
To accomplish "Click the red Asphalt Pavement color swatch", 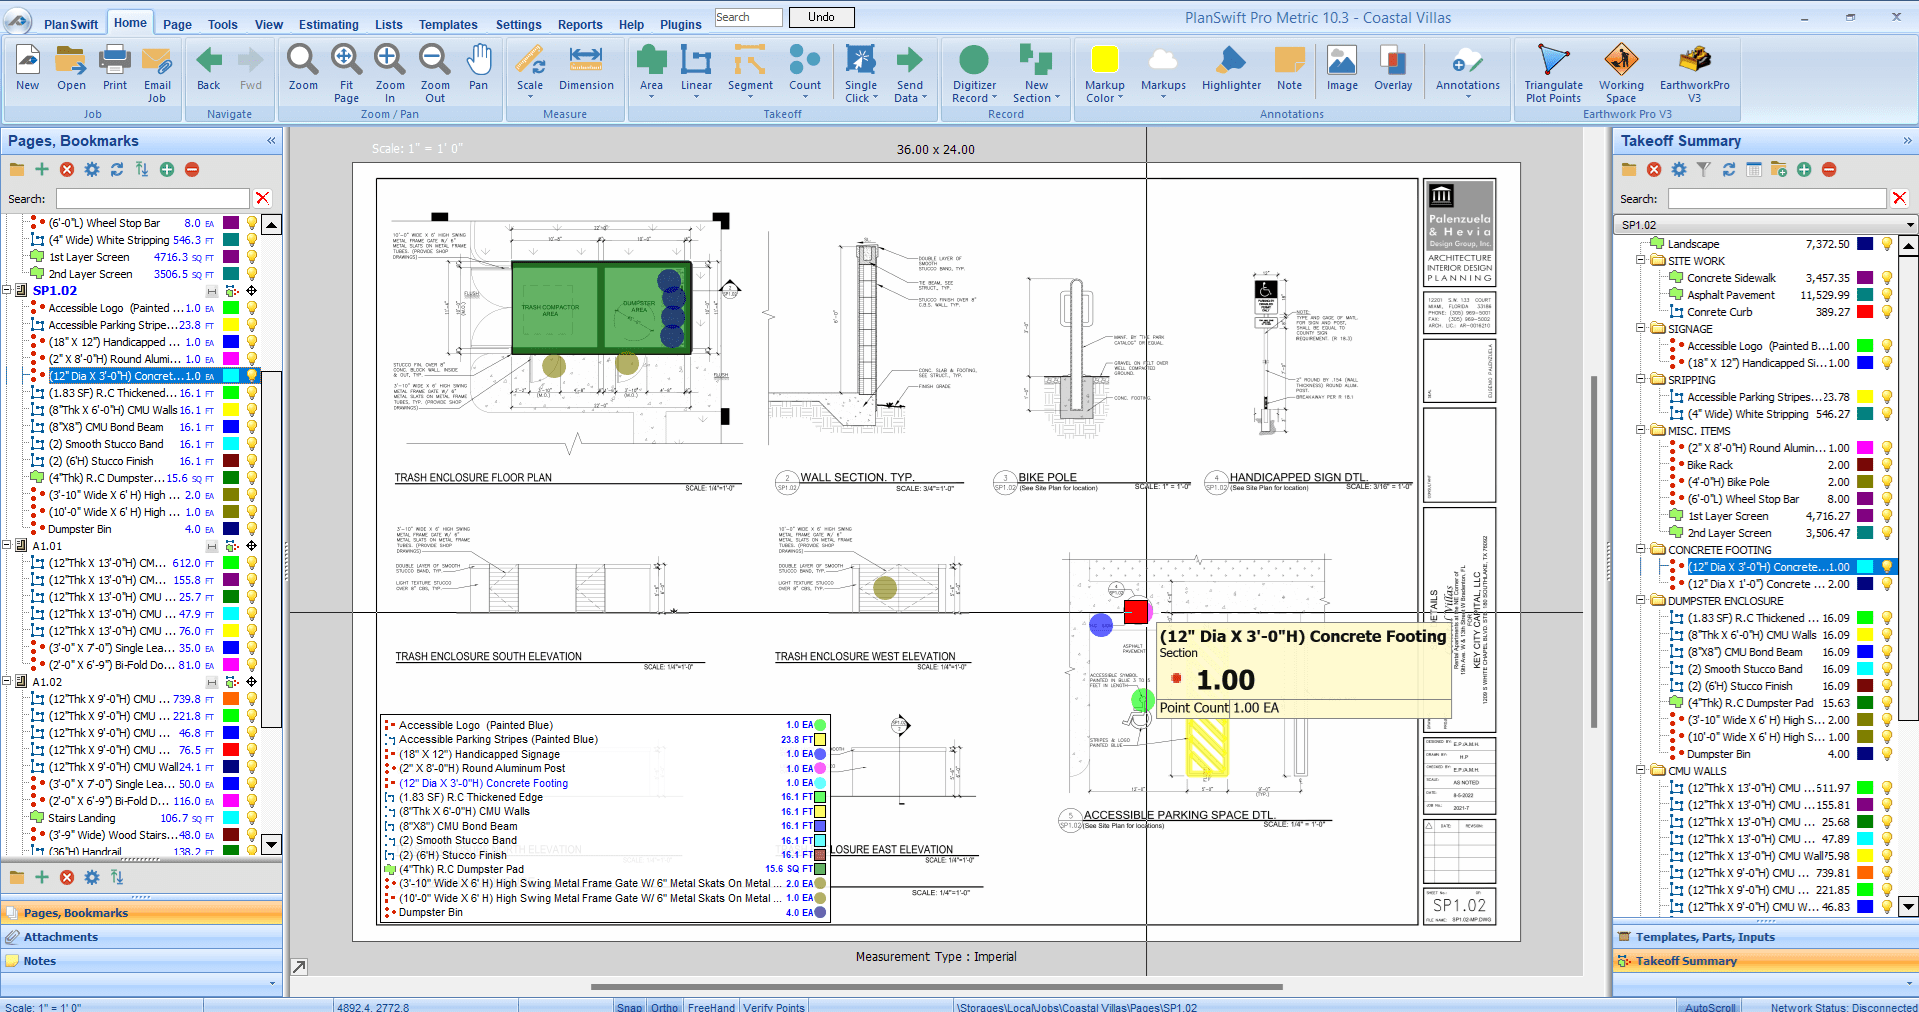I will tap(1864, 295).
